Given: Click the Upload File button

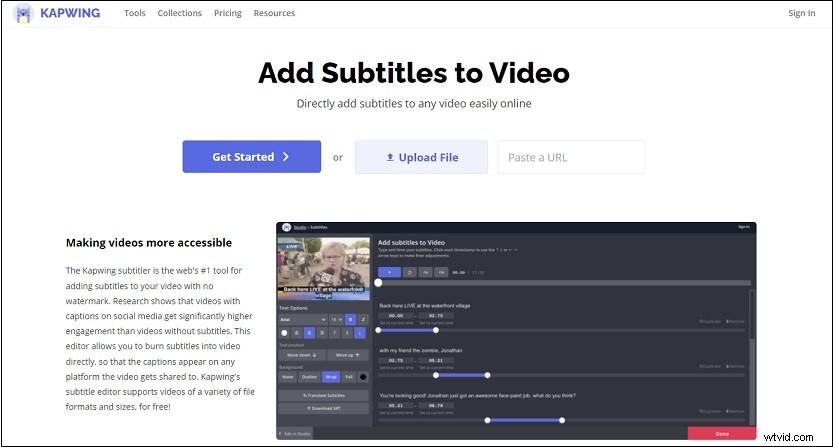Looking at the screenshot, I should 421,157.
